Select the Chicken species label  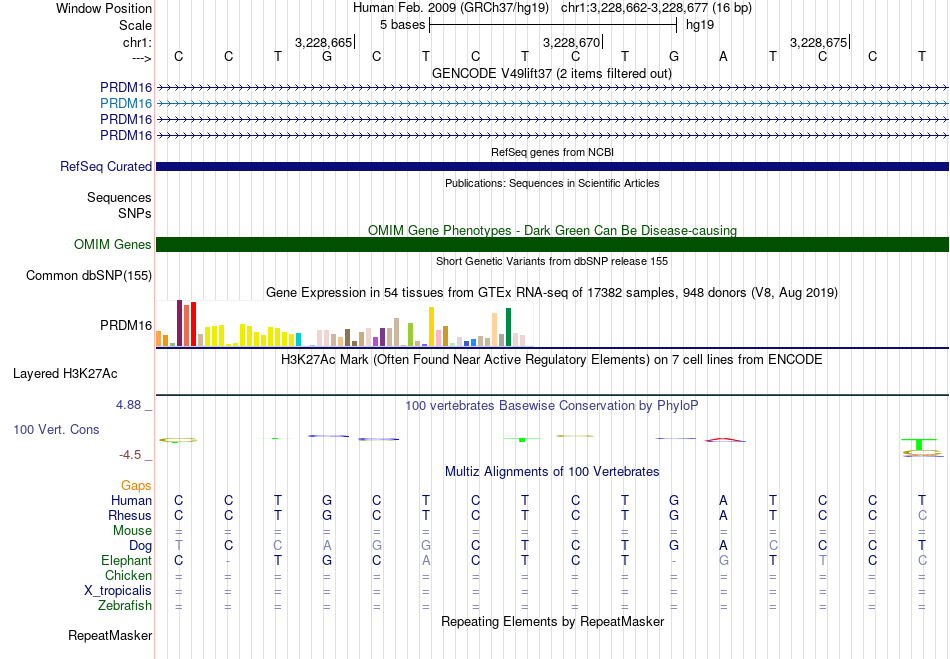point(128,575)
